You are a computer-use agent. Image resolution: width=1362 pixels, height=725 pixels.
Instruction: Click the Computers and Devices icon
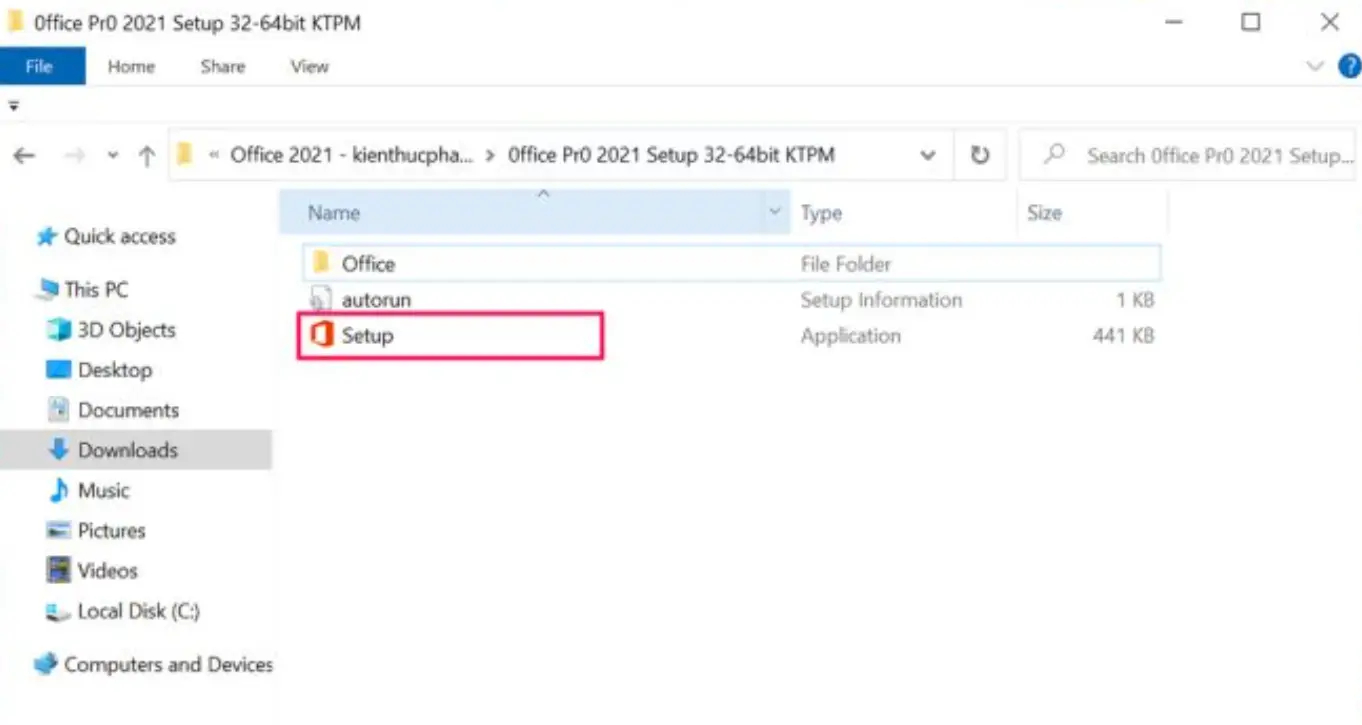click(x=46, y=664)
